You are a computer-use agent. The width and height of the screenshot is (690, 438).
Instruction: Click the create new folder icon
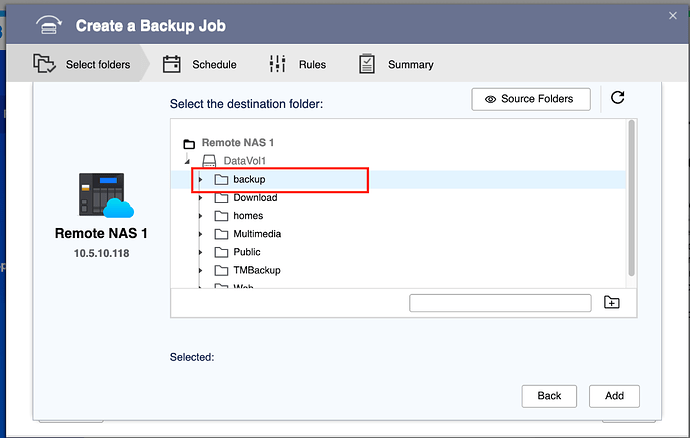tap(612, 303)
